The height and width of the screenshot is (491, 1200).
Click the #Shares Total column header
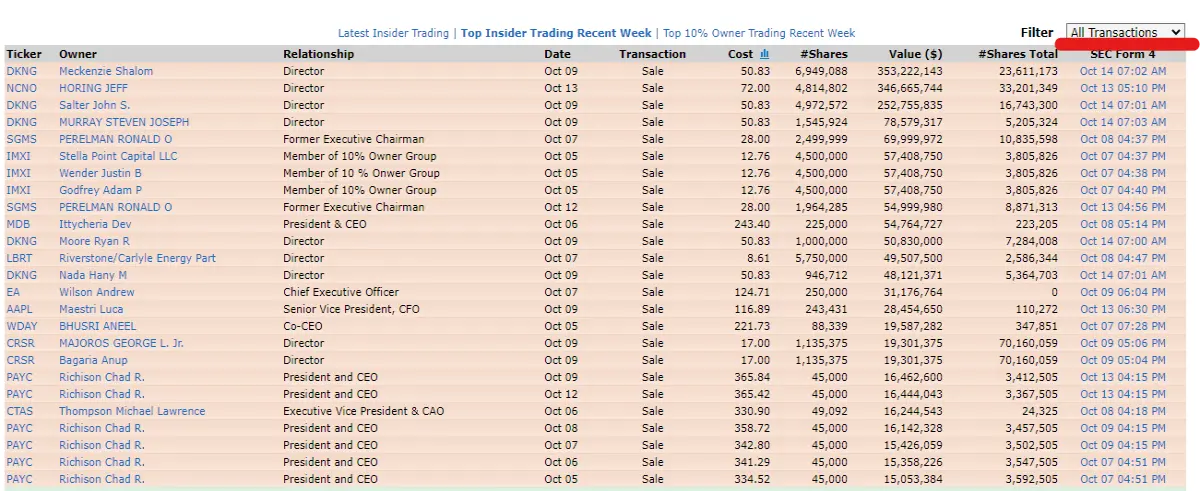[1017, 54]
